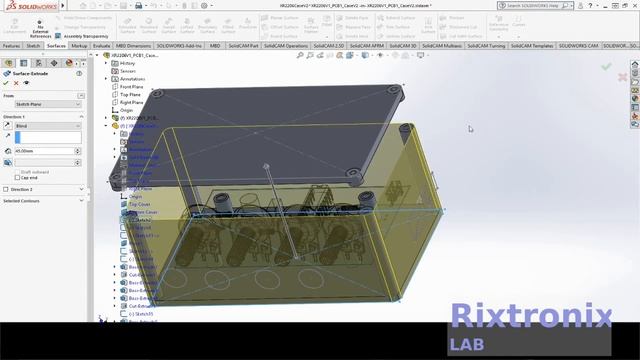Screen dimensions: 640x360
Task: Collapse the Direction 1 section chevron
Action: (81, 117)
